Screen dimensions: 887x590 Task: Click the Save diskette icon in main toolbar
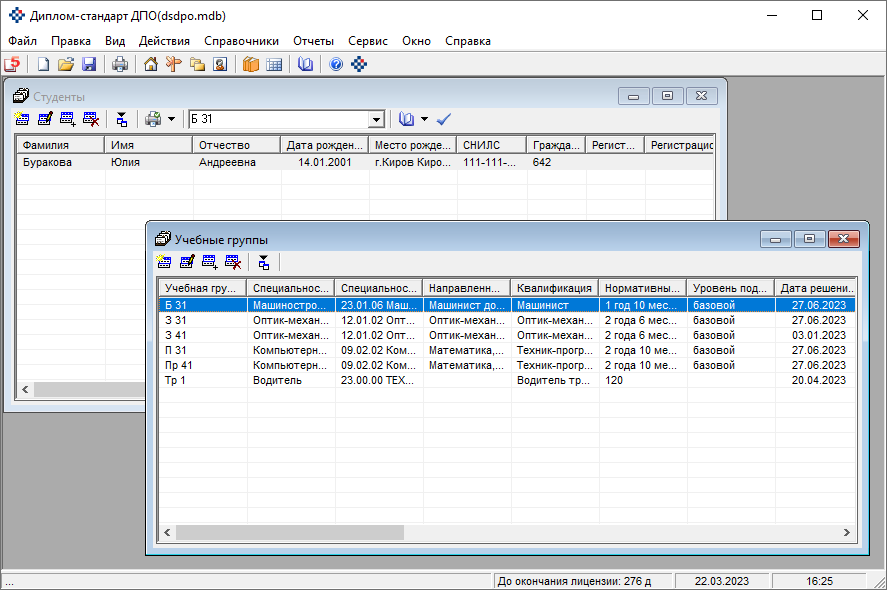pyautogui.click(x=89, y=65)
